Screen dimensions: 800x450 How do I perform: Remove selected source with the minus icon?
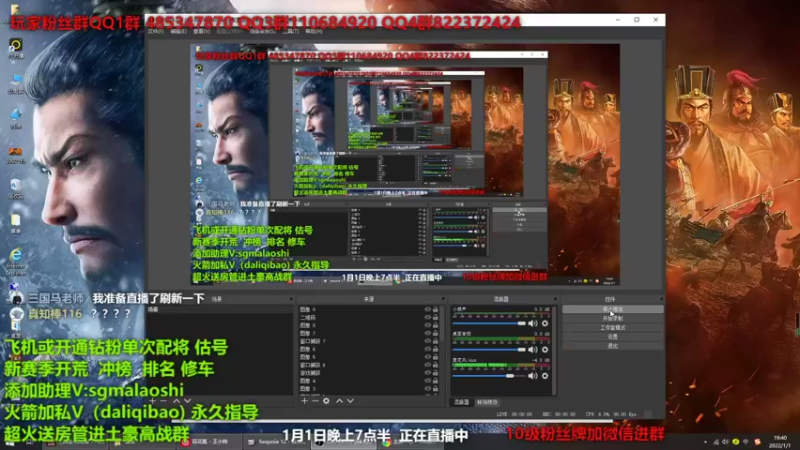tap(315, 401)
